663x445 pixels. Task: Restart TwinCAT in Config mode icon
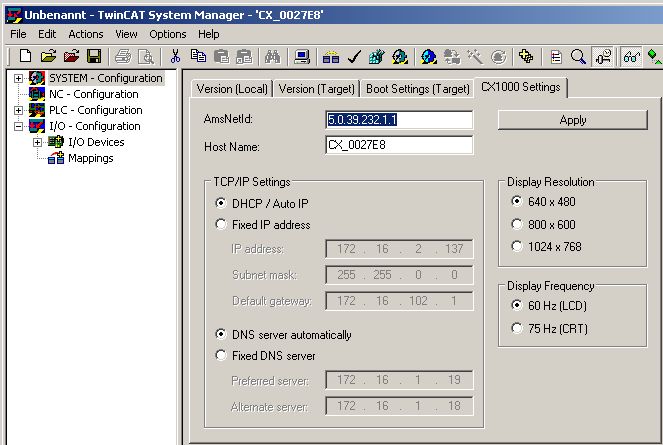point(428,56)
